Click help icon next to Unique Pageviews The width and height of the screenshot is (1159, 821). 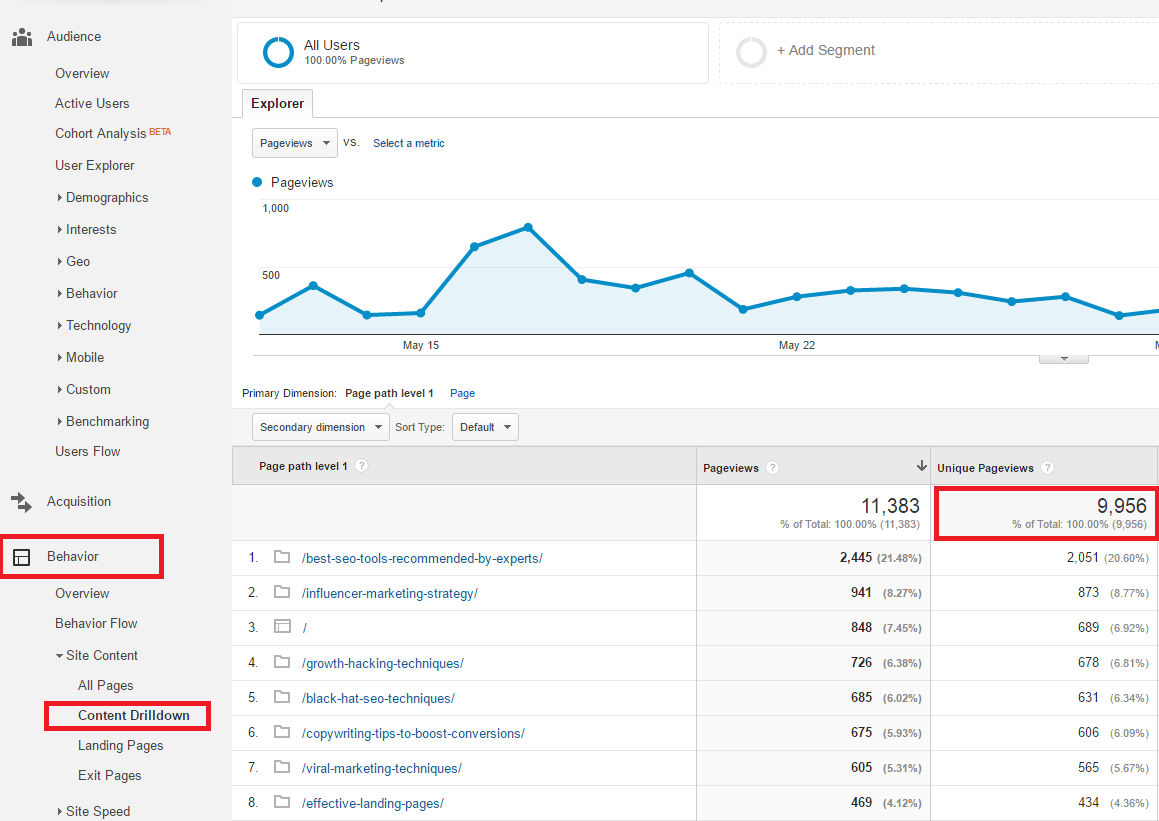point(1047,468)
